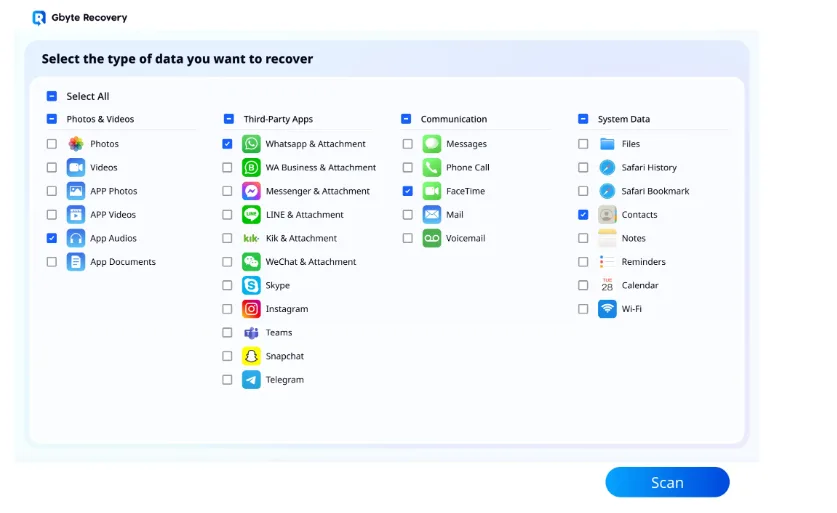Click the Safari History compass icon
Screen dimensions: 837x513
point(607,168)
